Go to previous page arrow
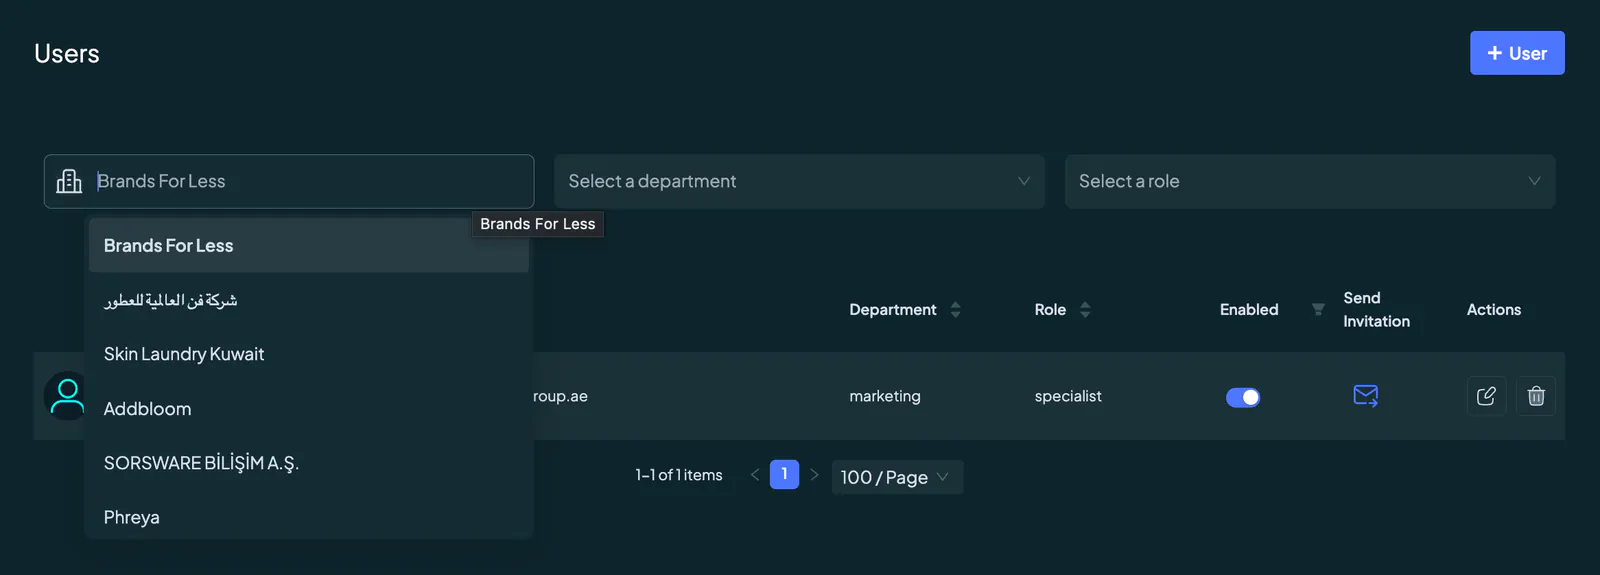 coord(755,475)
